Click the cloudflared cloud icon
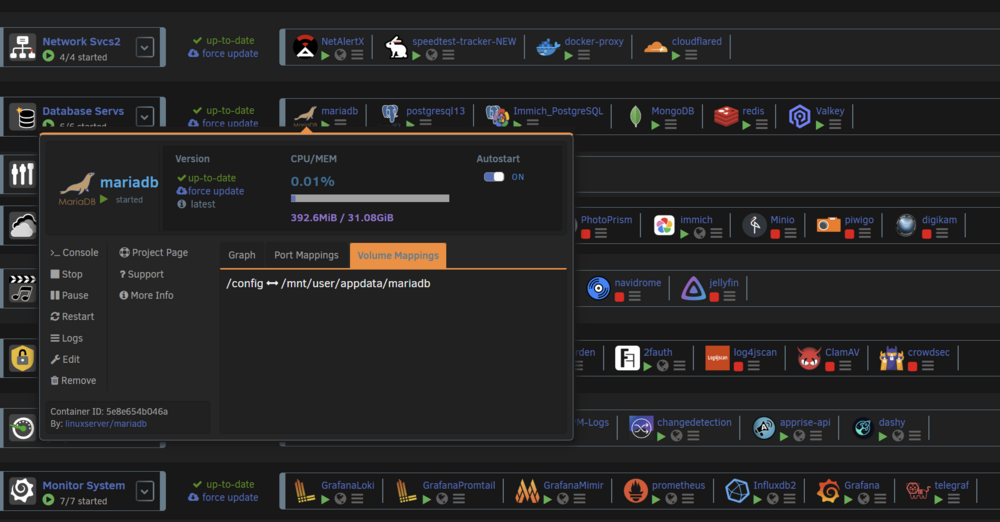1000x522 pixels. 656,47
